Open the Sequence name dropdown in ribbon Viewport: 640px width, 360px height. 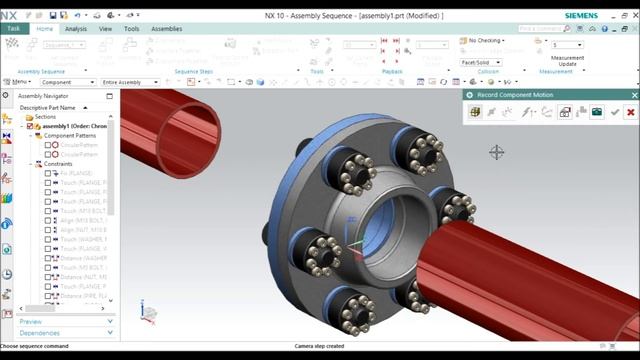64,45
